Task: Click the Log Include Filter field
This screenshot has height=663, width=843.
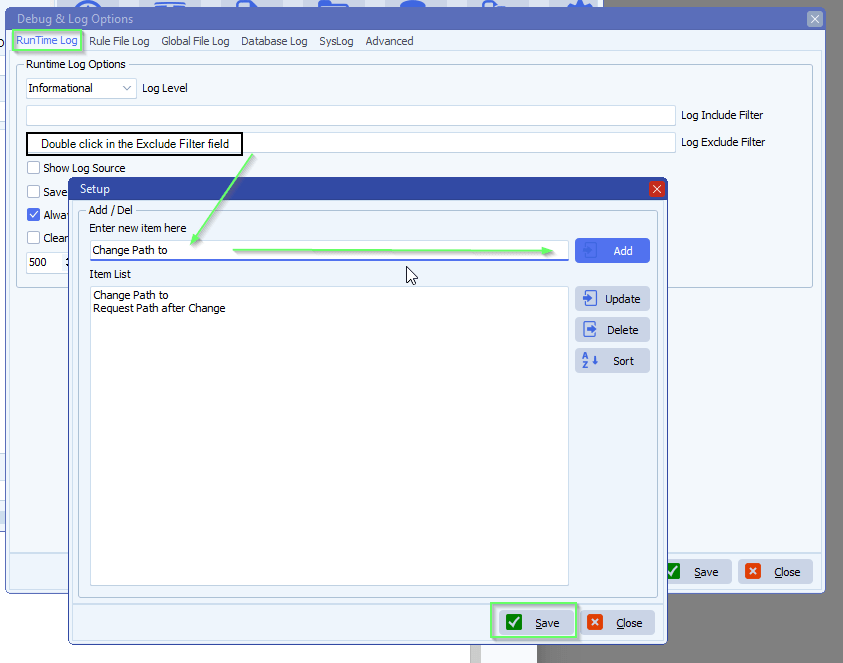Action: click(350, 115)
